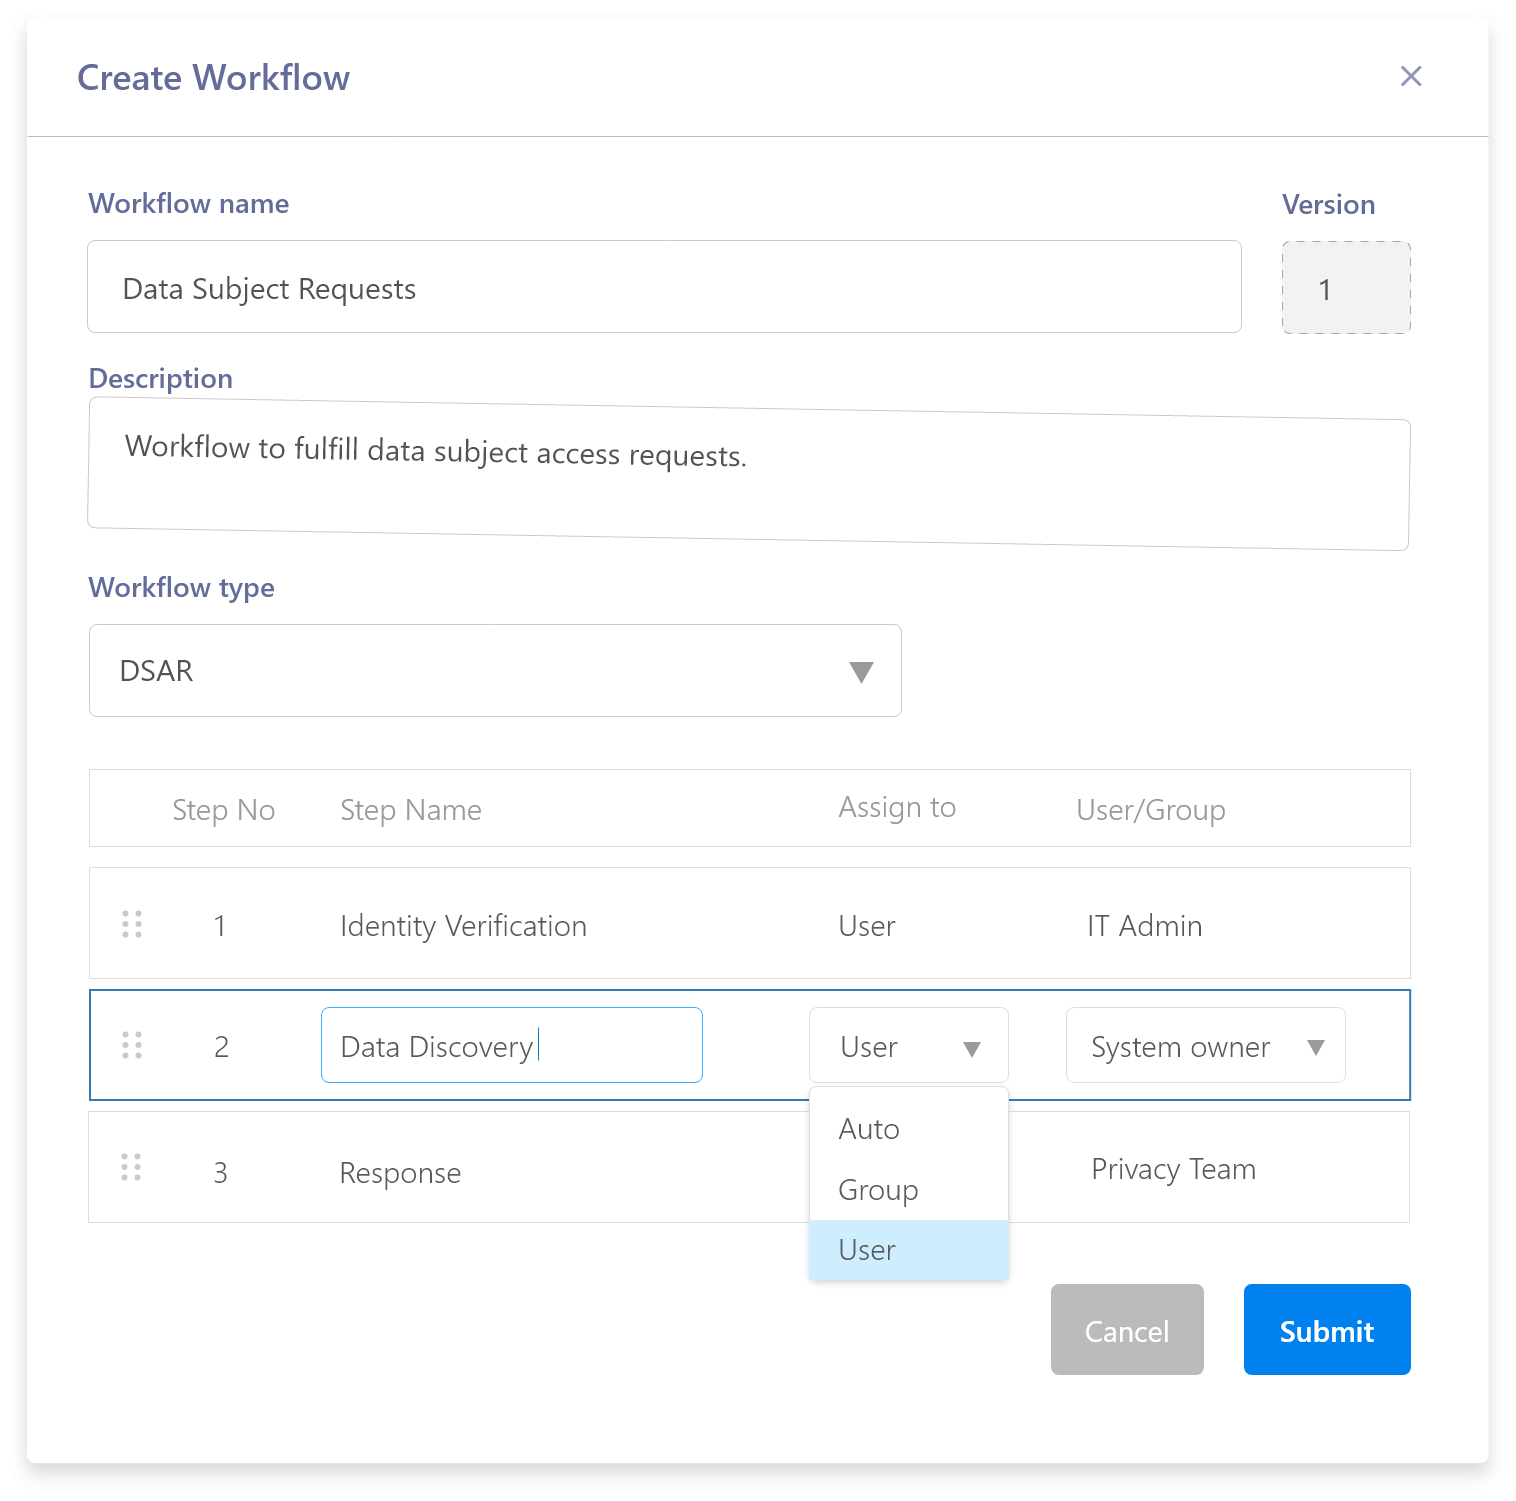Screen dimensions: 1516x1501
Task: Click the User/Group column header
Action: coord(1151,810)
